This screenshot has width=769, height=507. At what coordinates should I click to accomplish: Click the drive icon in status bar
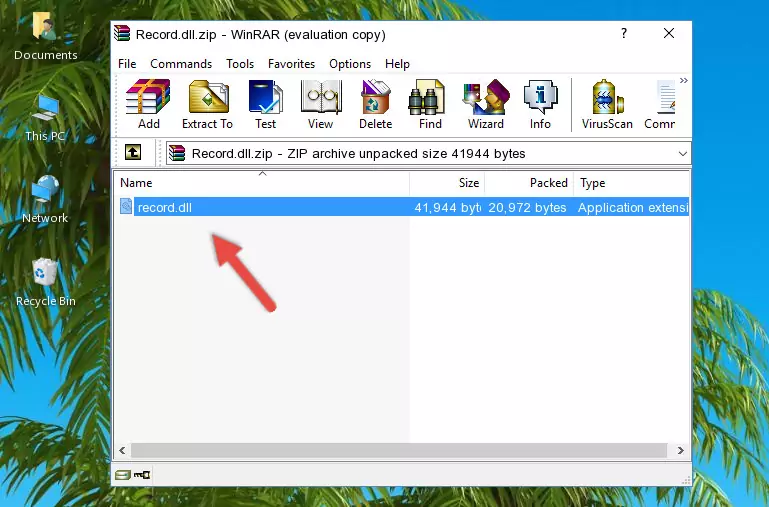click(x=123, y=474)
